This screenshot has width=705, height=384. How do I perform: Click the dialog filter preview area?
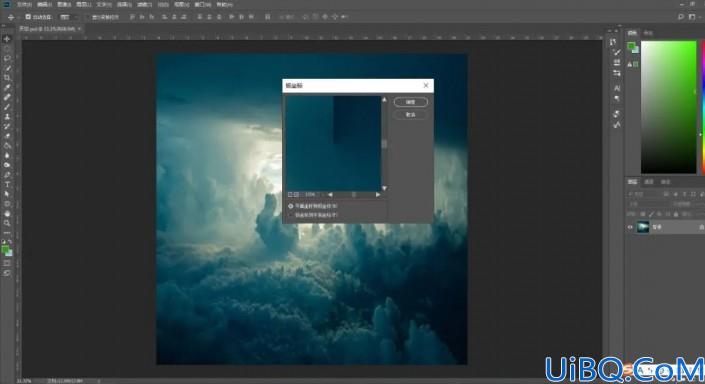(333, 143)
